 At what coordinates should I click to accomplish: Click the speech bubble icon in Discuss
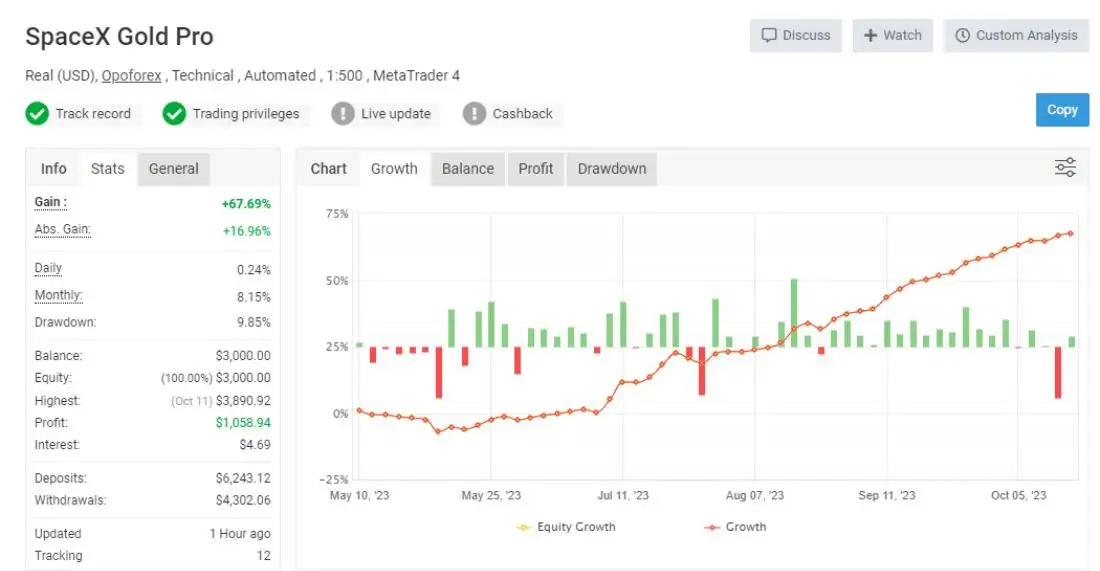tap(769, 35)
